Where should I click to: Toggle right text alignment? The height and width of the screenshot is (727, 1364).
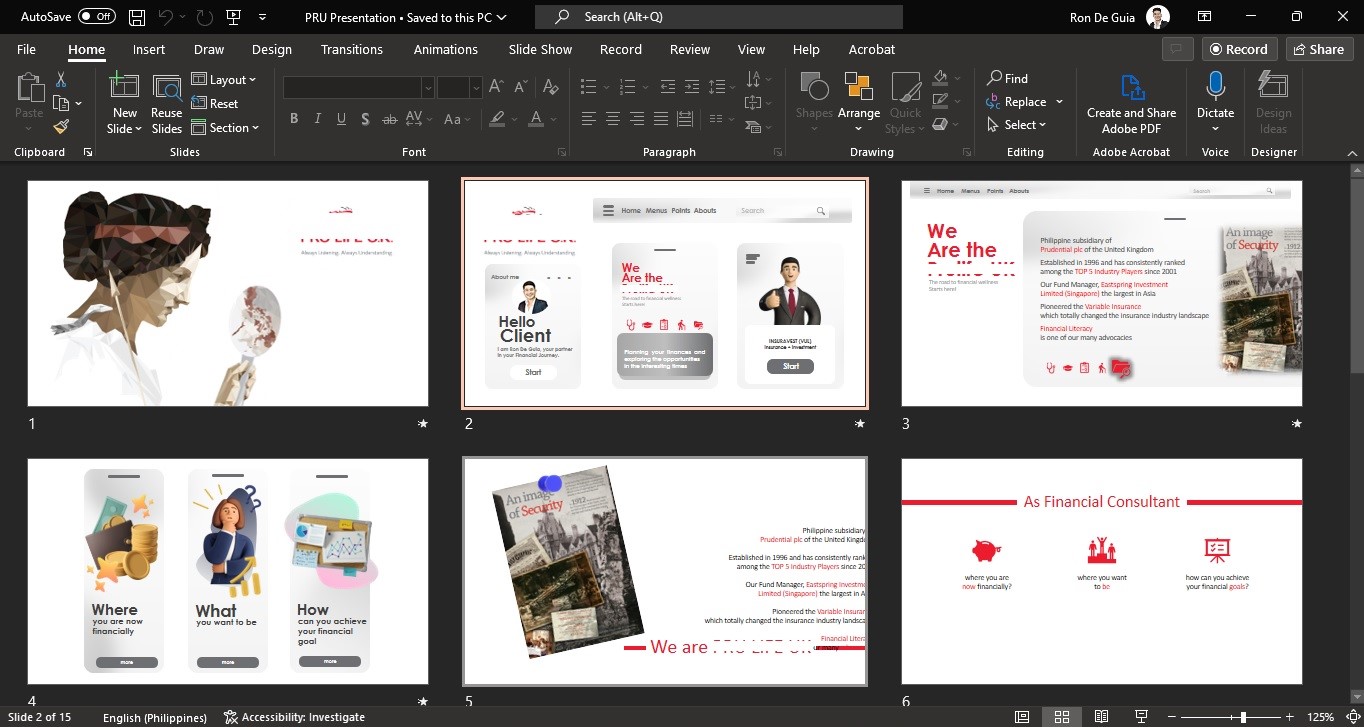636,119
